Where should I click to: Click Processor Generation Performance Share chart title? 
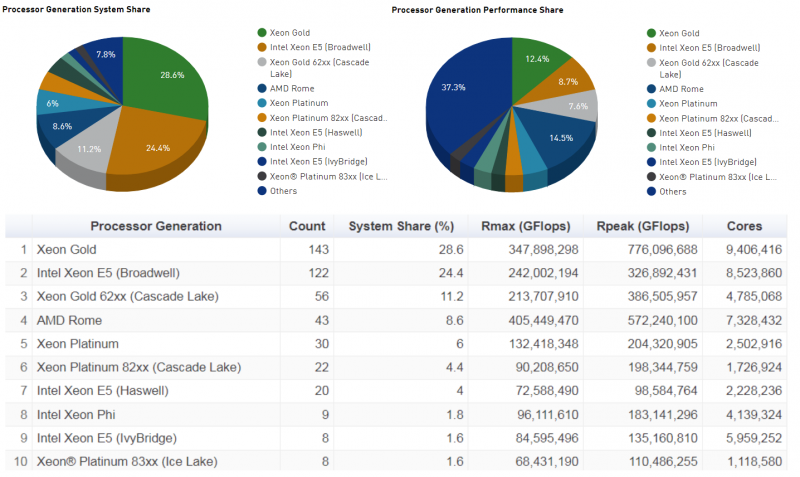478,10
